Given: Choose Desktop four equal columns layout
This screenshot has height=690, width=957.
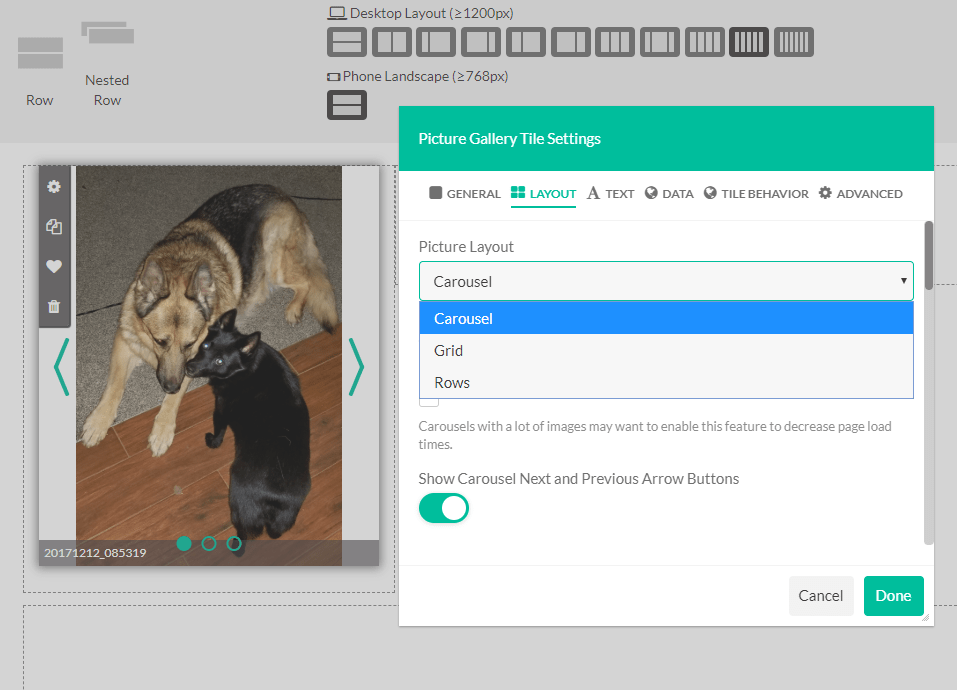Looking at the screenshot, I should pyautogui.click(x=704, y=42).
